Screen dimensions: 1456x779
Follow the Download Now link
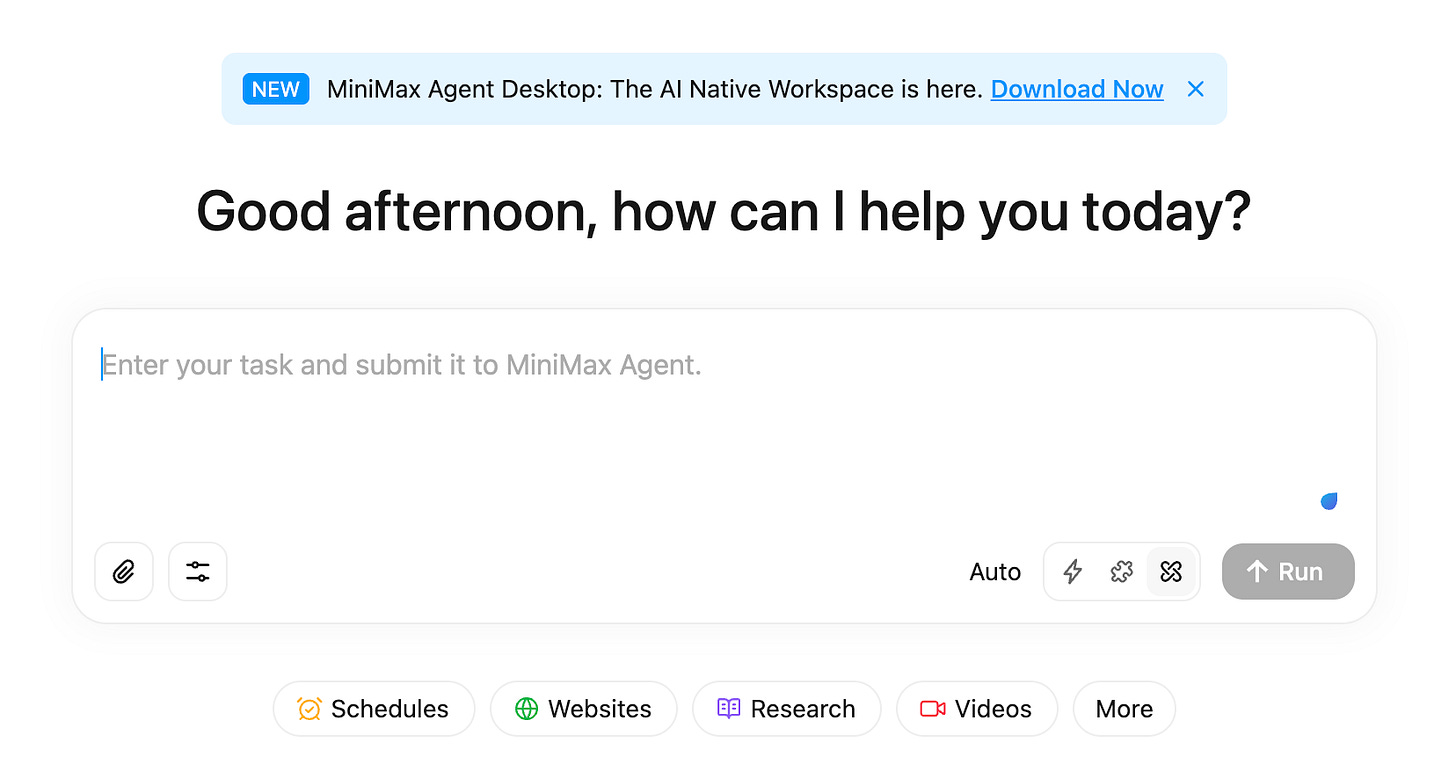click(1077, 89)
